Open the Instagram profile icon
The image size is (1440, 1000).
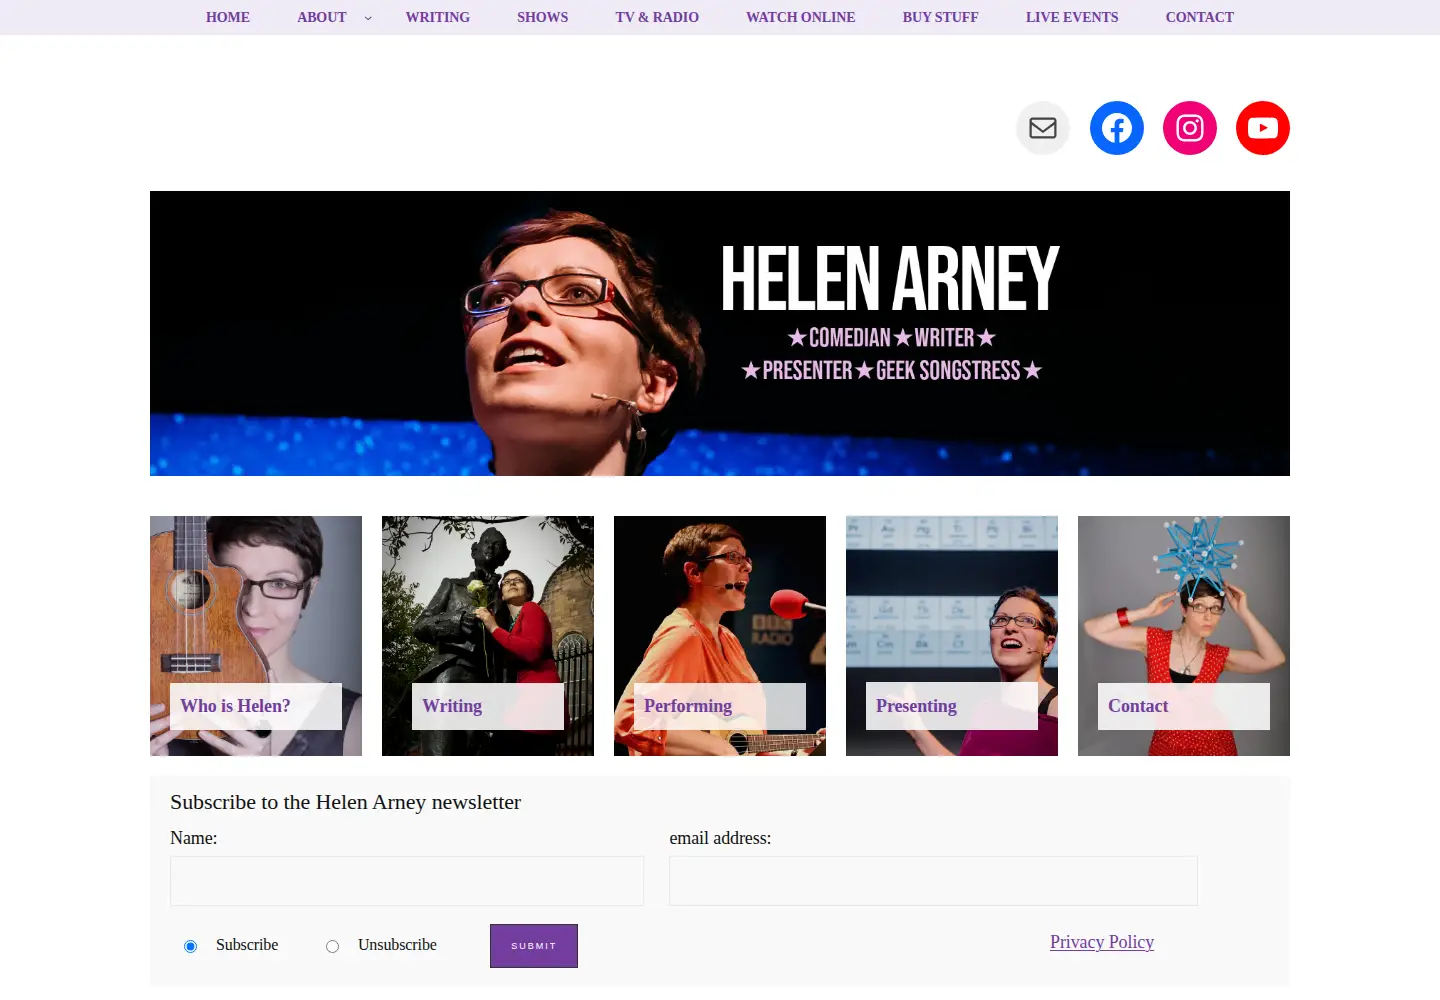click(1190, 128)
